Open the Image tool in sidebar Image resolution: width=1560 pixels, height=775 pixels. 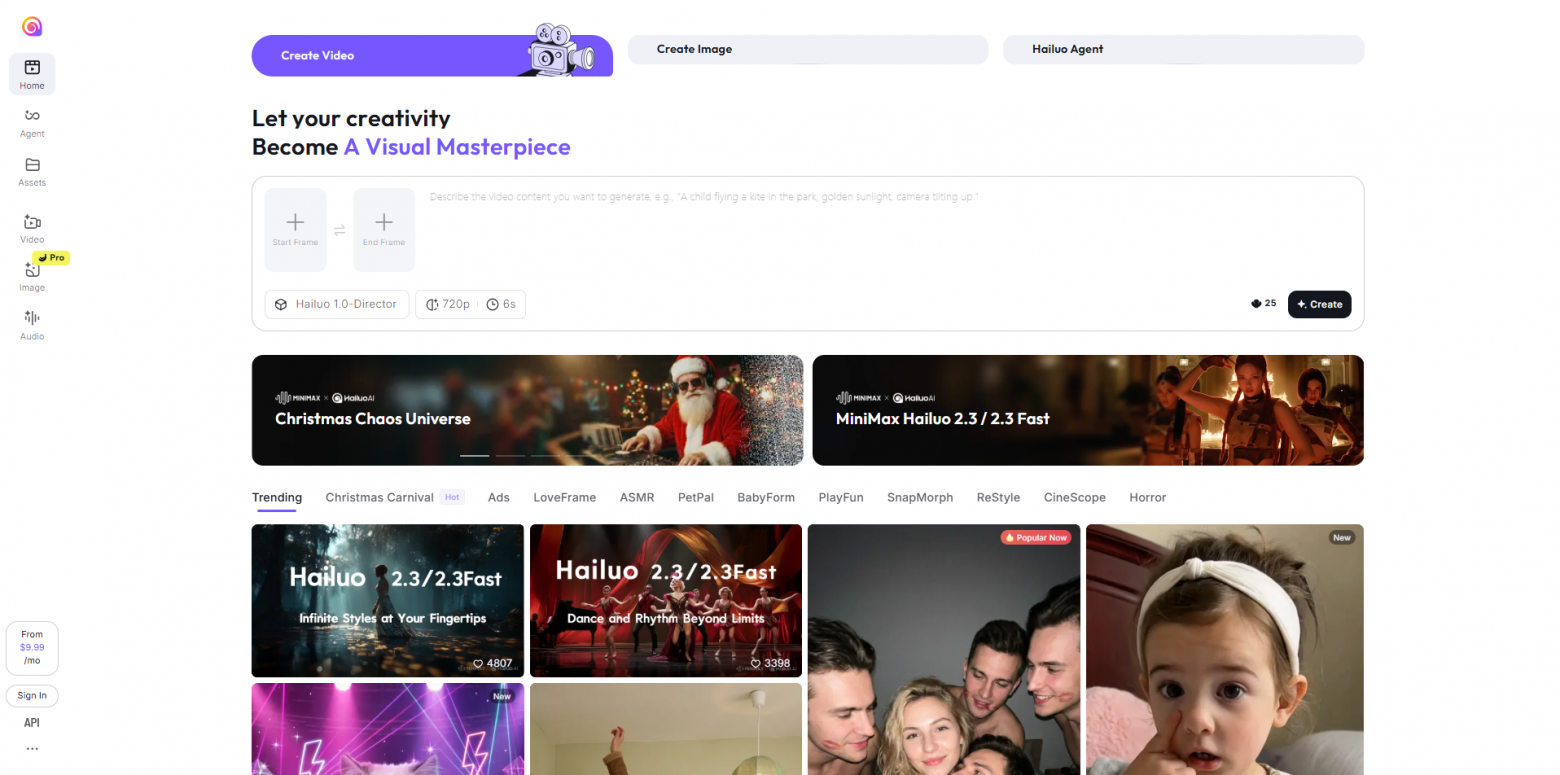click(32, 270)
